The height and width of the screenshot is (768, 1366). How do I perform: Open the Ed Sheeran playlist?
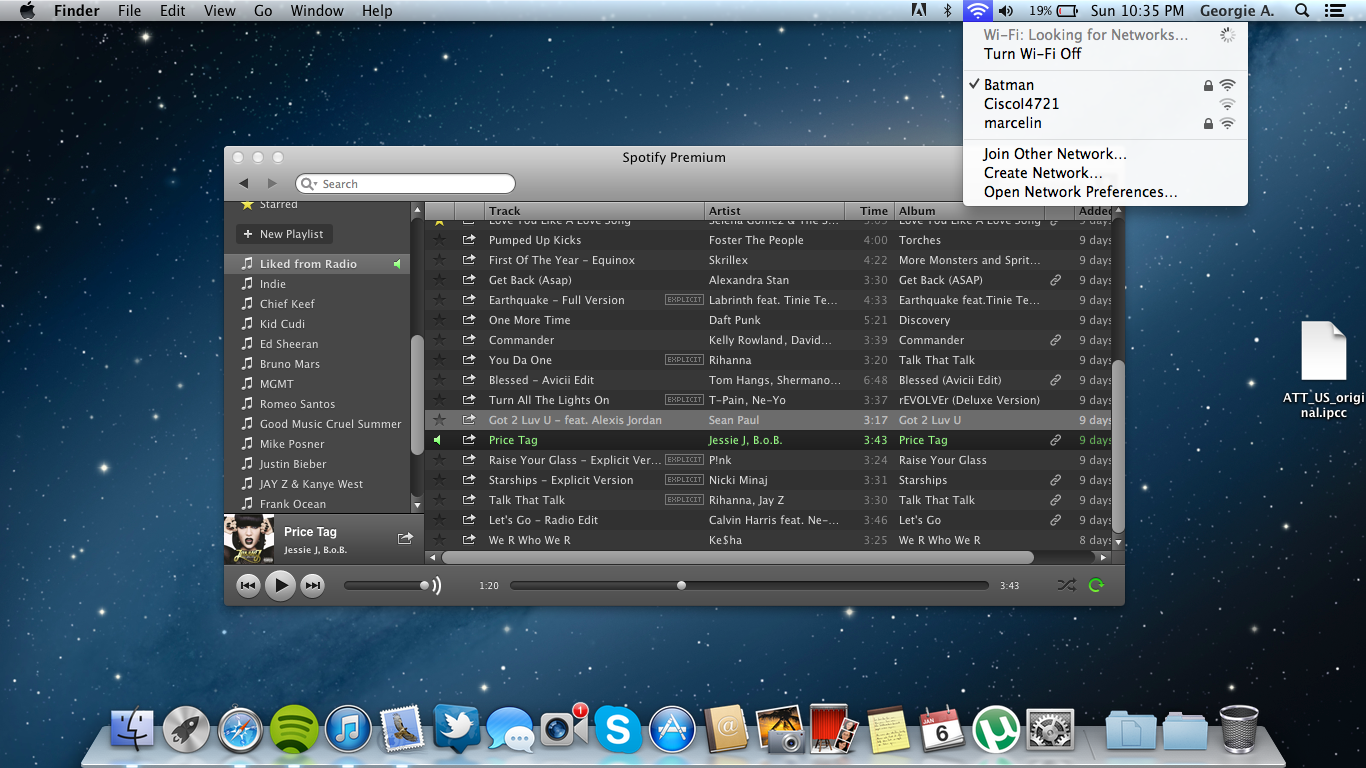[317, 344]
